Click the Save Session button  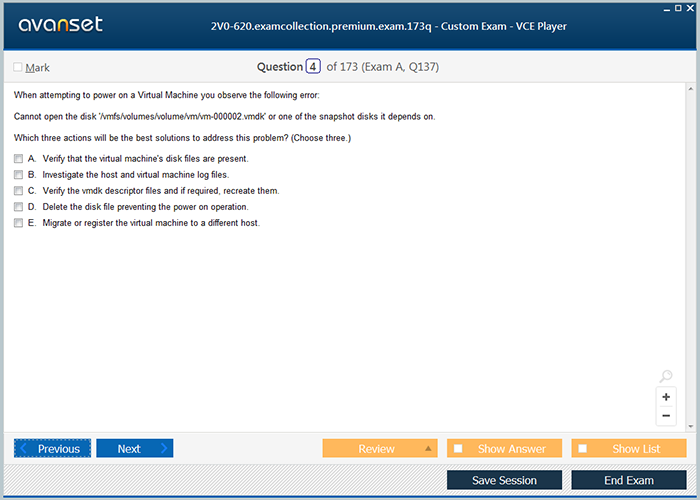pyautogui.click(x=504, y=480)
